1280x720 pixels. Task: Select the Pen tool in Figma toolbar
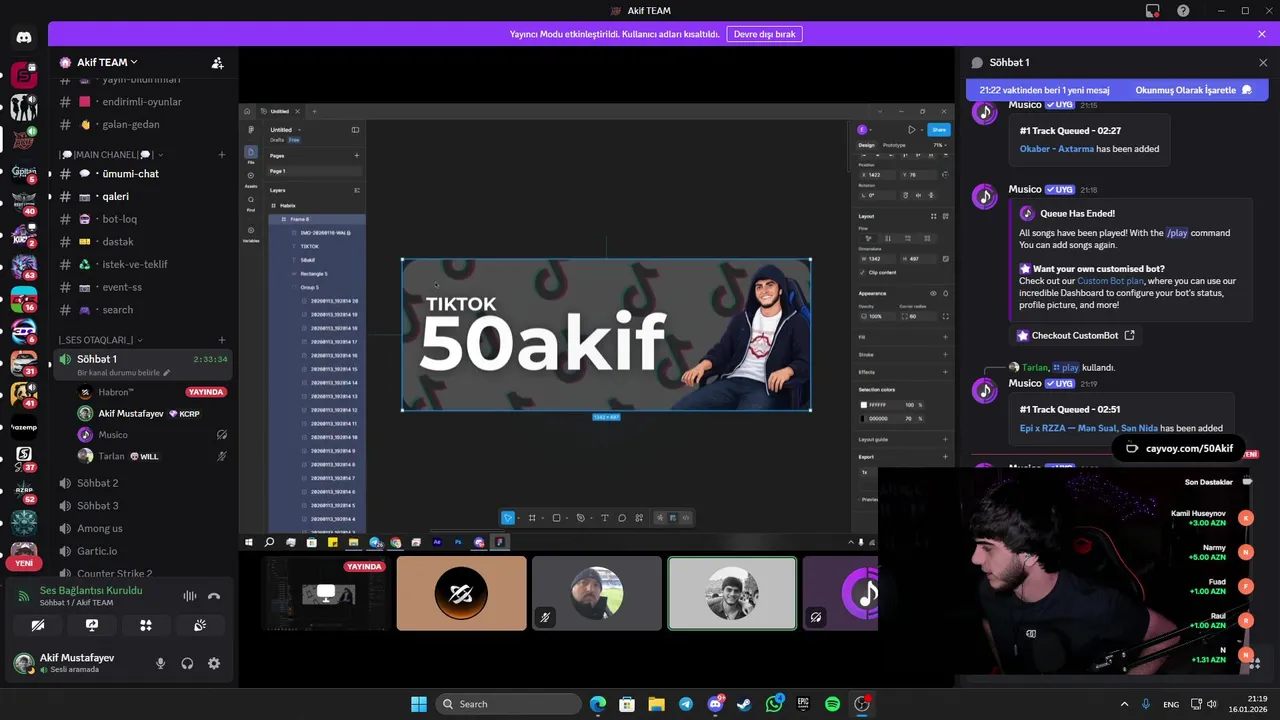tap(581, 518)
